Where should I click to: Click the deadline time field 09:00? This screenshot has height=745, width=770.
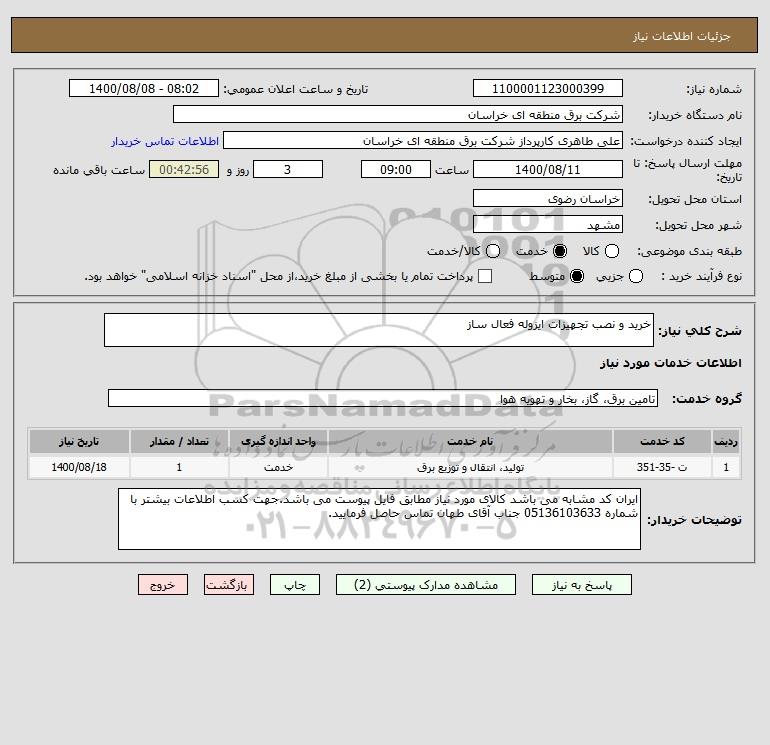[396, 169]
